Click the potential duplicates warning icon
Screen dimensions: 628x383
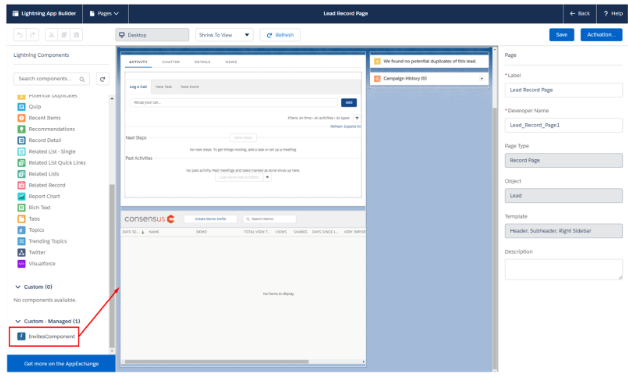pos(377,61)
